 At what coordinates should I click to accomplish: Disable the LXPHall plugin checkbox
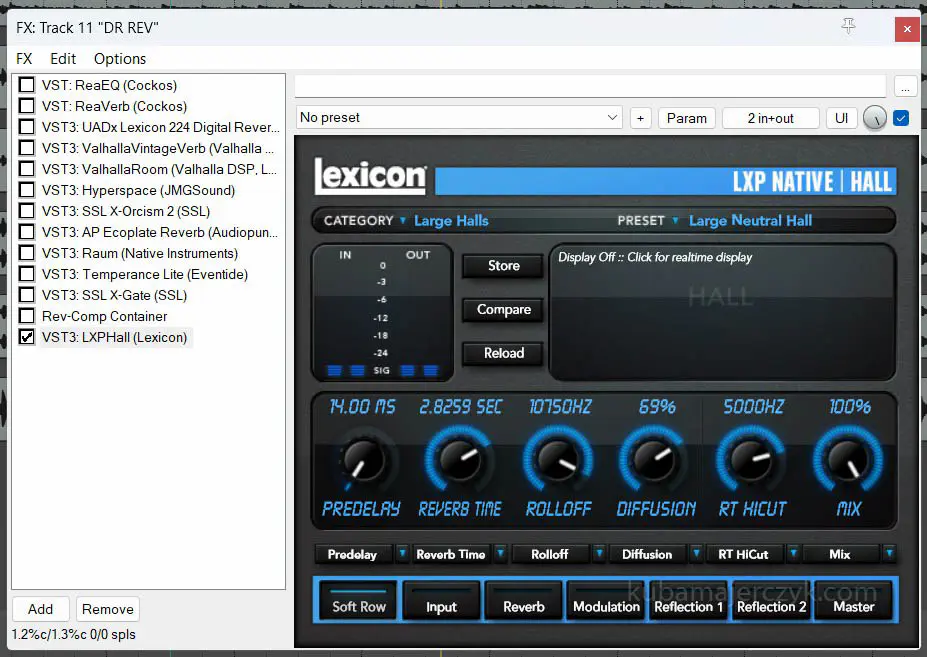click(27, 337)
